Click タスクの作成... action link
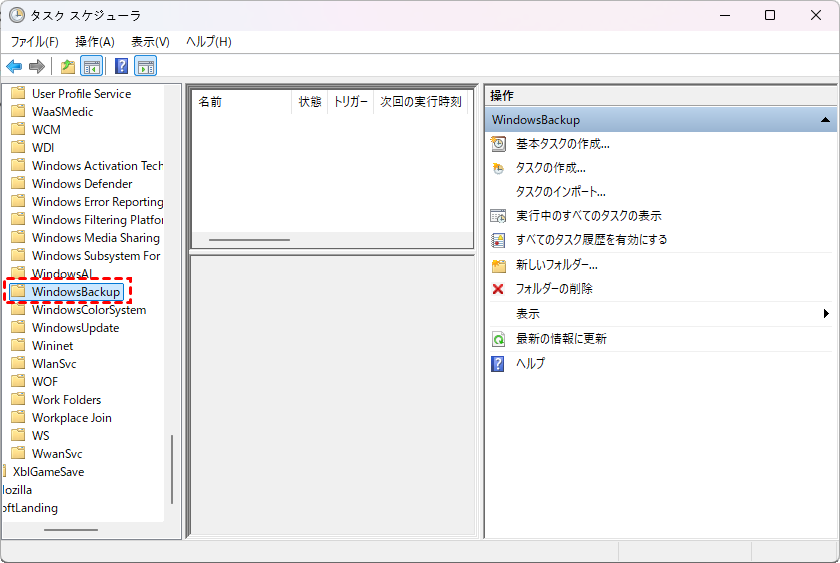840x563 pixels. (550, 168)
